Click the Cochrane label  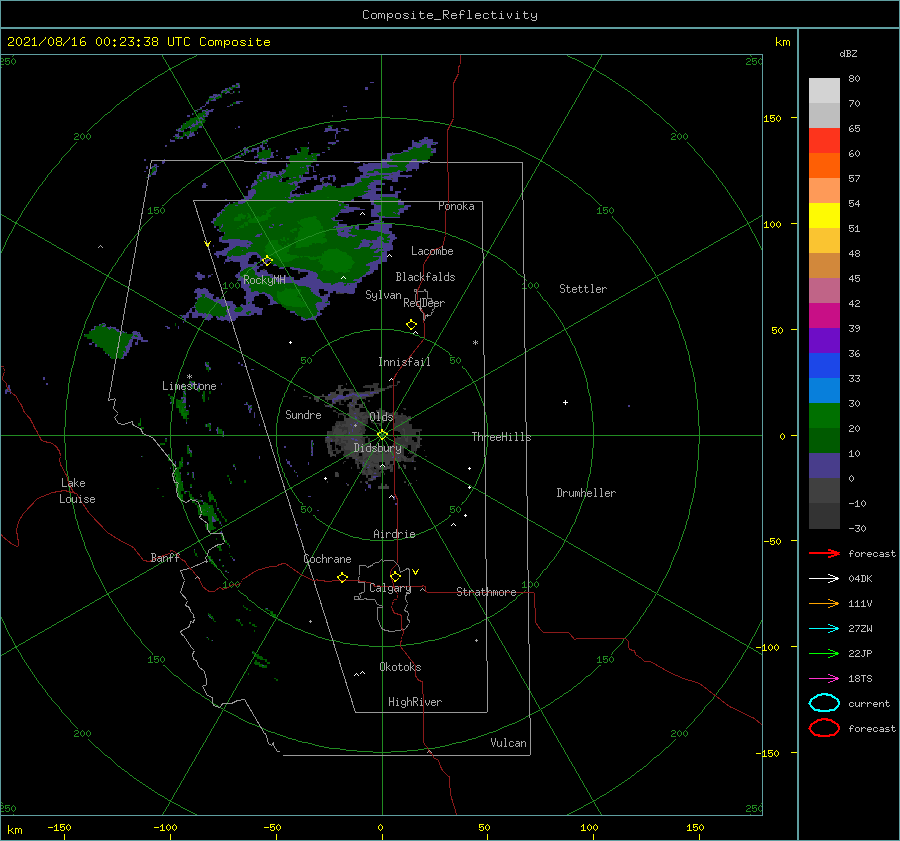[327, 559]
